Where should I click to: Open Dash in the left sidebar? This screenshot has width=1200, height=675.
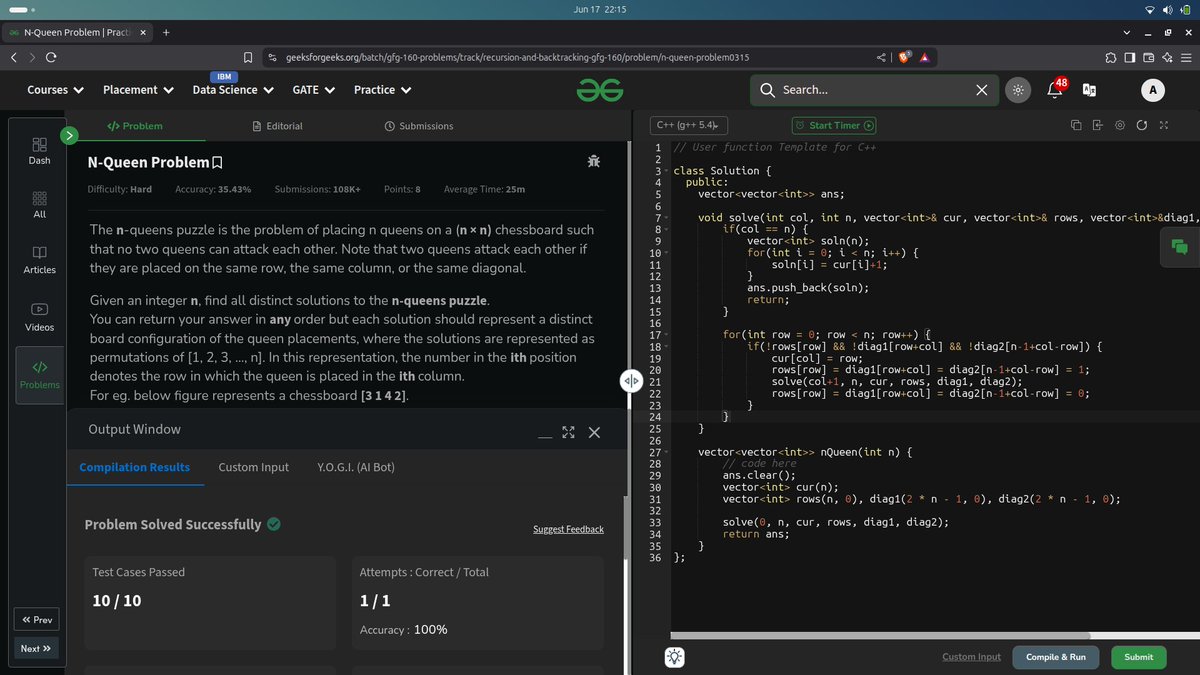point(39,151)
